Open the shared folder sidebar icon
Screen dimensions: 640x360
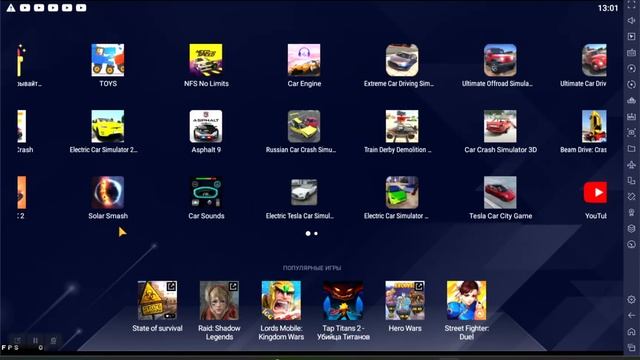click(x=631, y=148)
